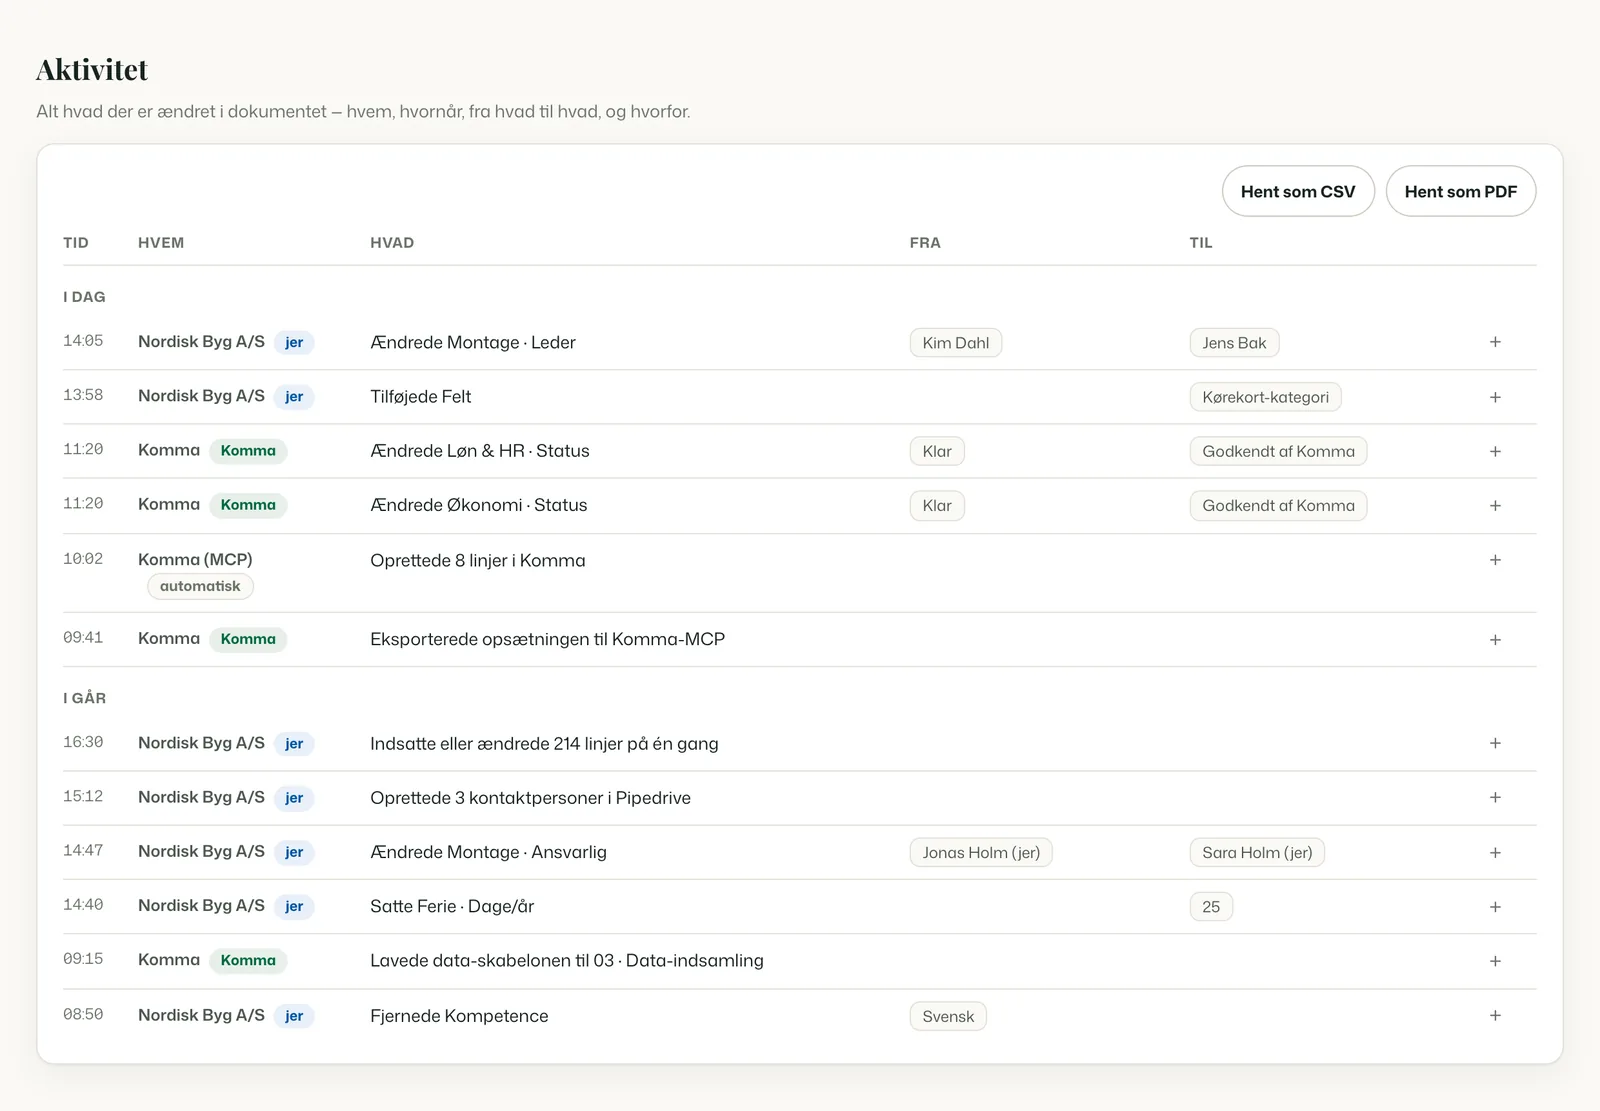The height and width of the screenshot is (1111, 1600).
Task: Download activity with Hent som PDF
Action: click(1461, 191)
